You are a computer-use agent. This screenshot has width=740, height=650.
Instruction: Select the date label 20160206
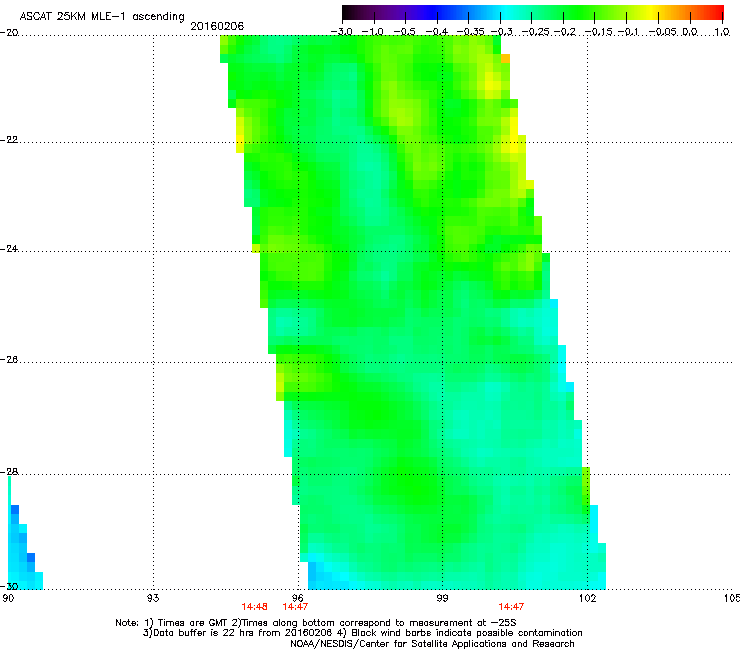[217, 26]
